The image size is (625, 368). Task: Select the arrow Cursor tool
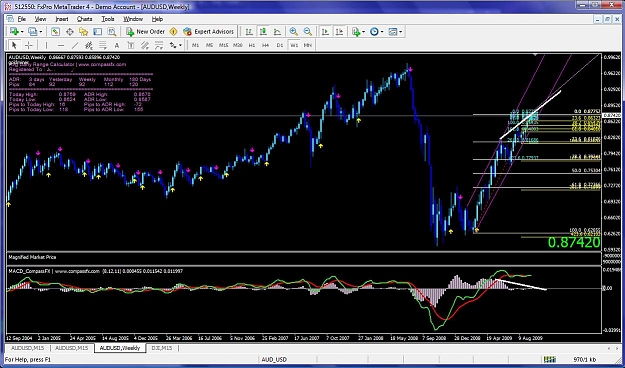coord(14,45)
